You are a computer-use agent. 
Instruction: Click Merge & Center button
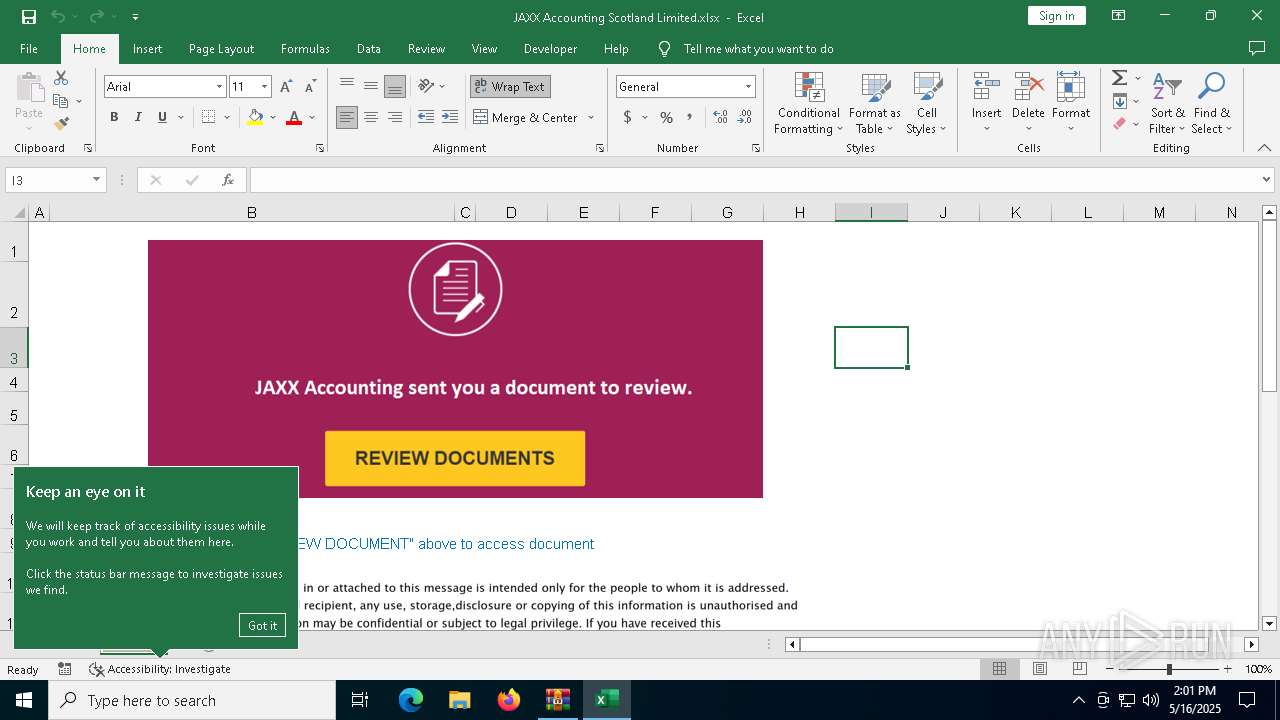pyautogui.click(x=526, y=118)
